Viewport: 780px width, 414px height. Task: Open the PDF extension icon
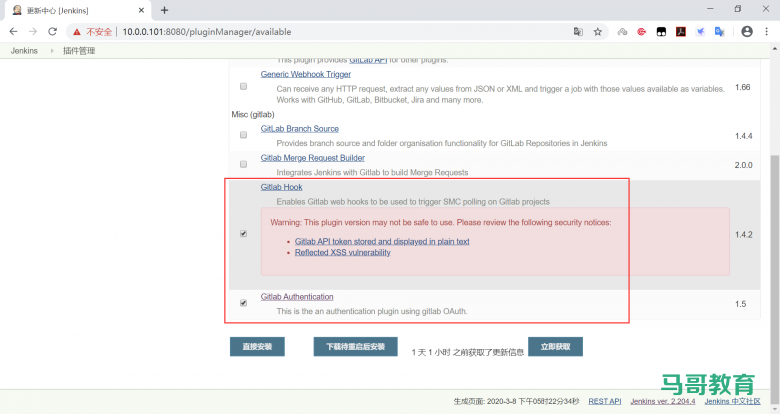pos(681,31)
